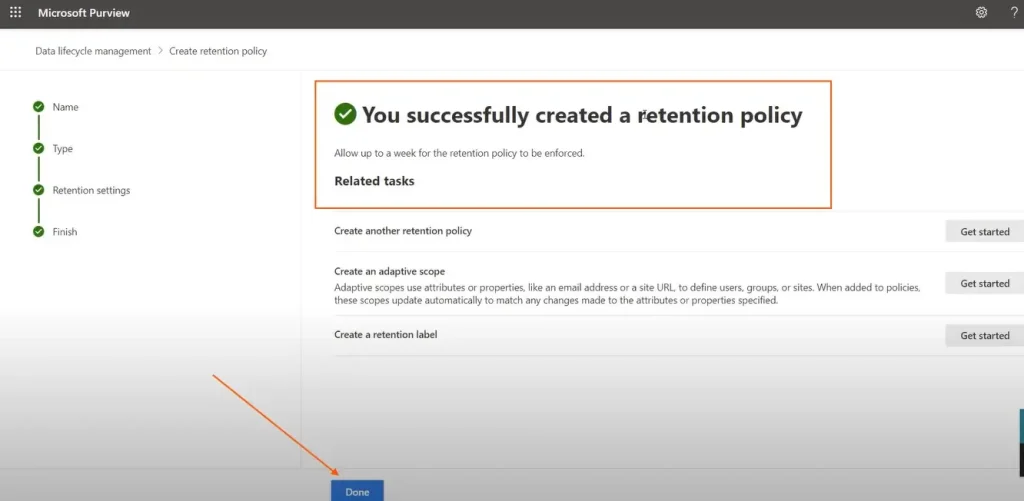Click 'You successfully created a retention policy' heading
Screen dimensions: 1024x501
(582, 115)
